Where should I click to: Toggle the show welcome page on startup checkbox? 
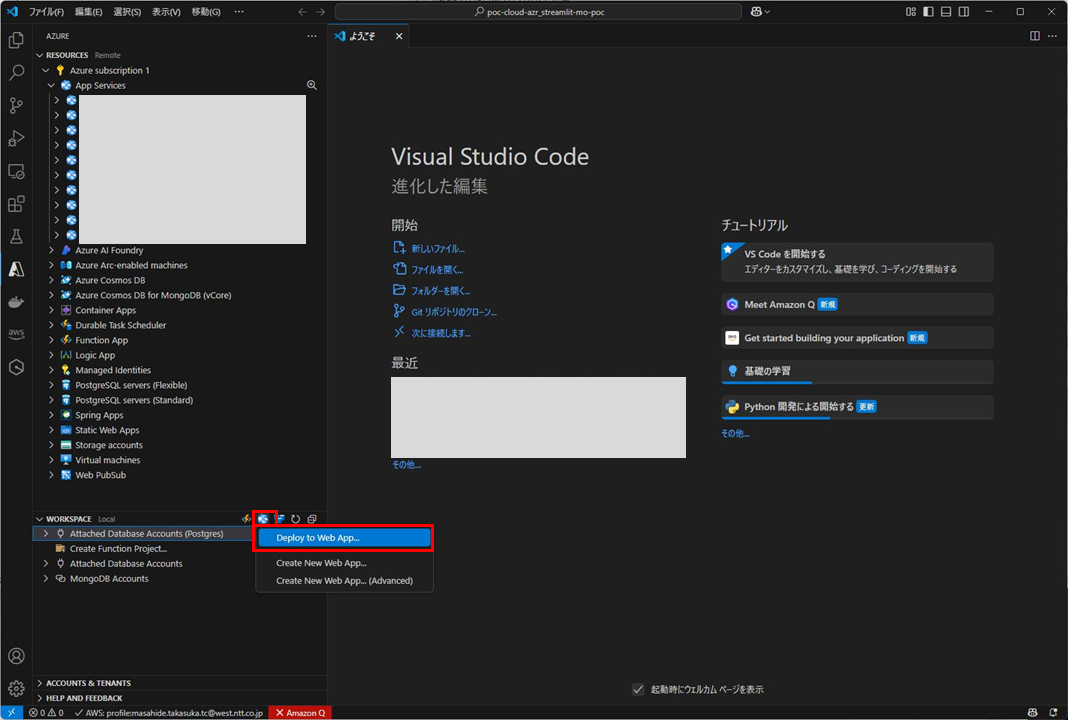(x=638, y=689)
